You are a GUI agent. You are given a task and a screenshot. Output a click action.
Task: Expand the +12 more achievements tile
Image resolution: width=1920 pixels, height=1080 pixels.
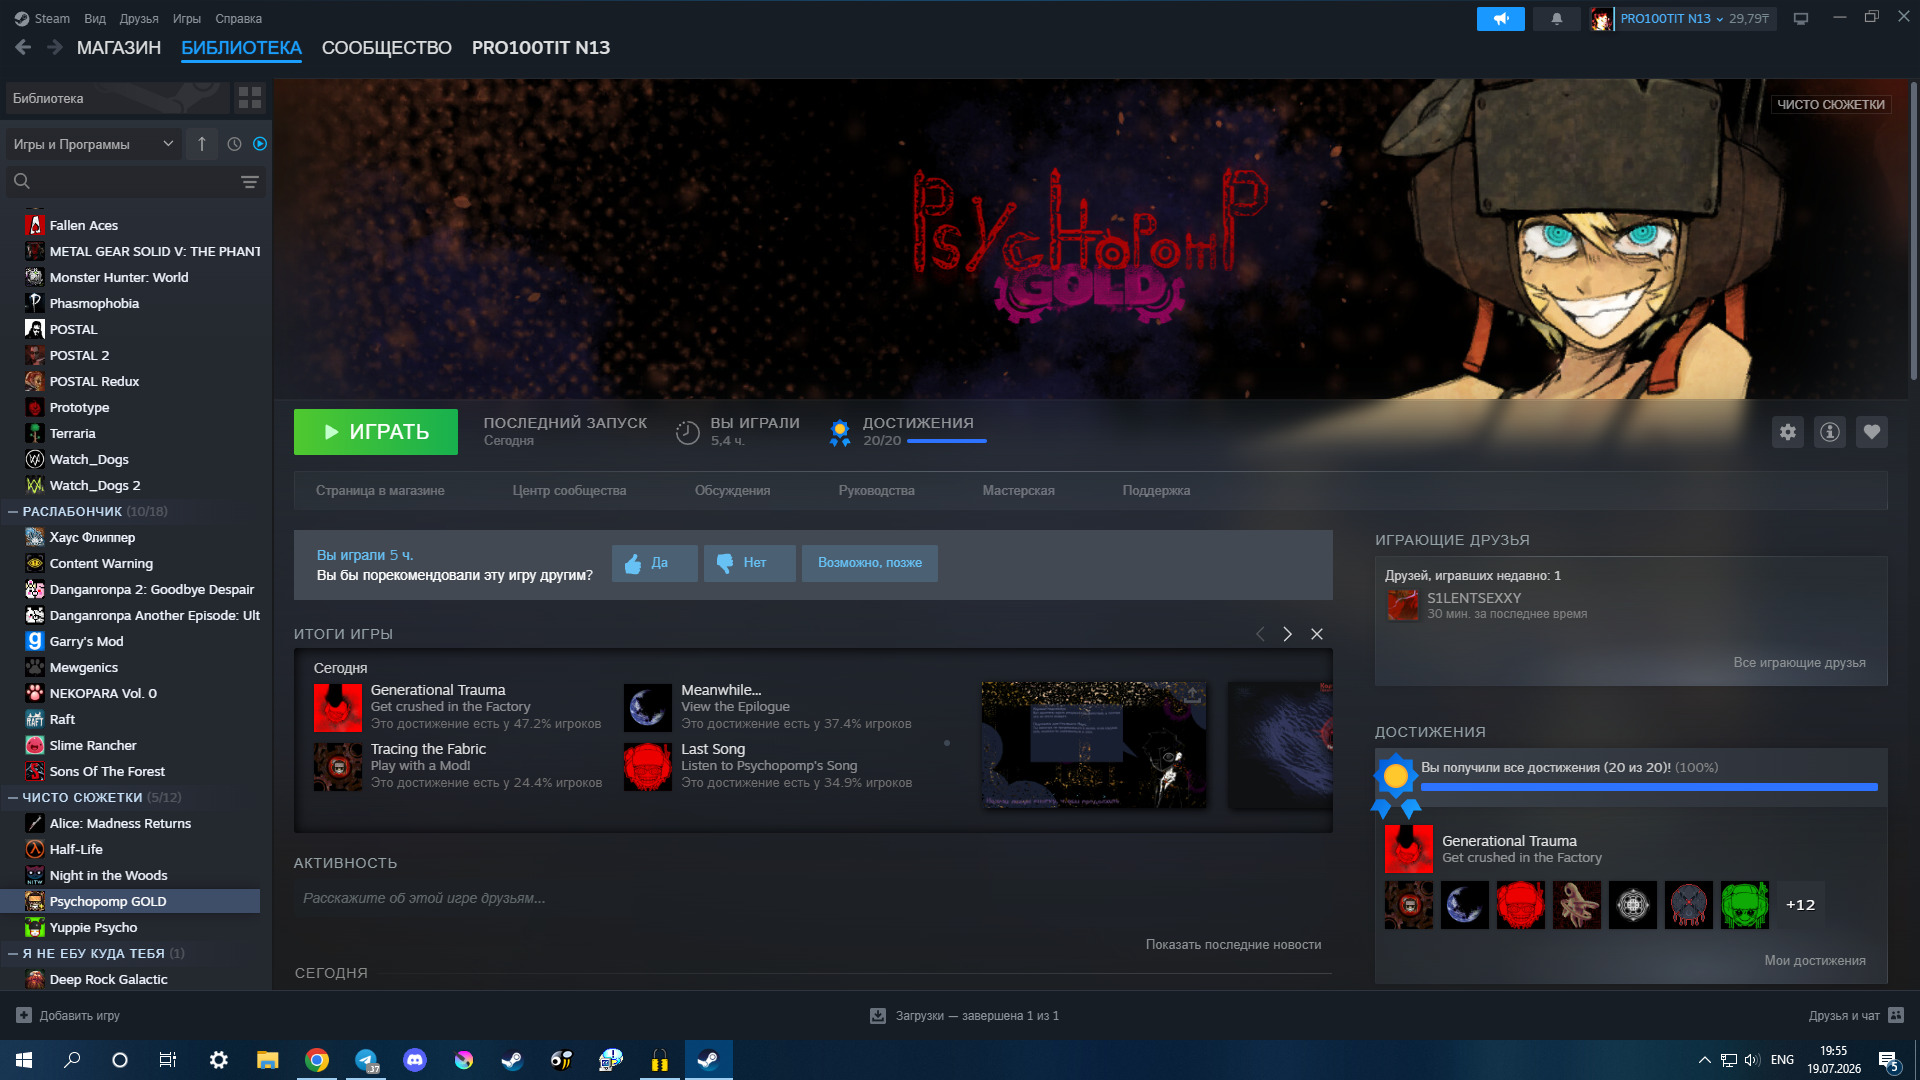click(1801, 905)
